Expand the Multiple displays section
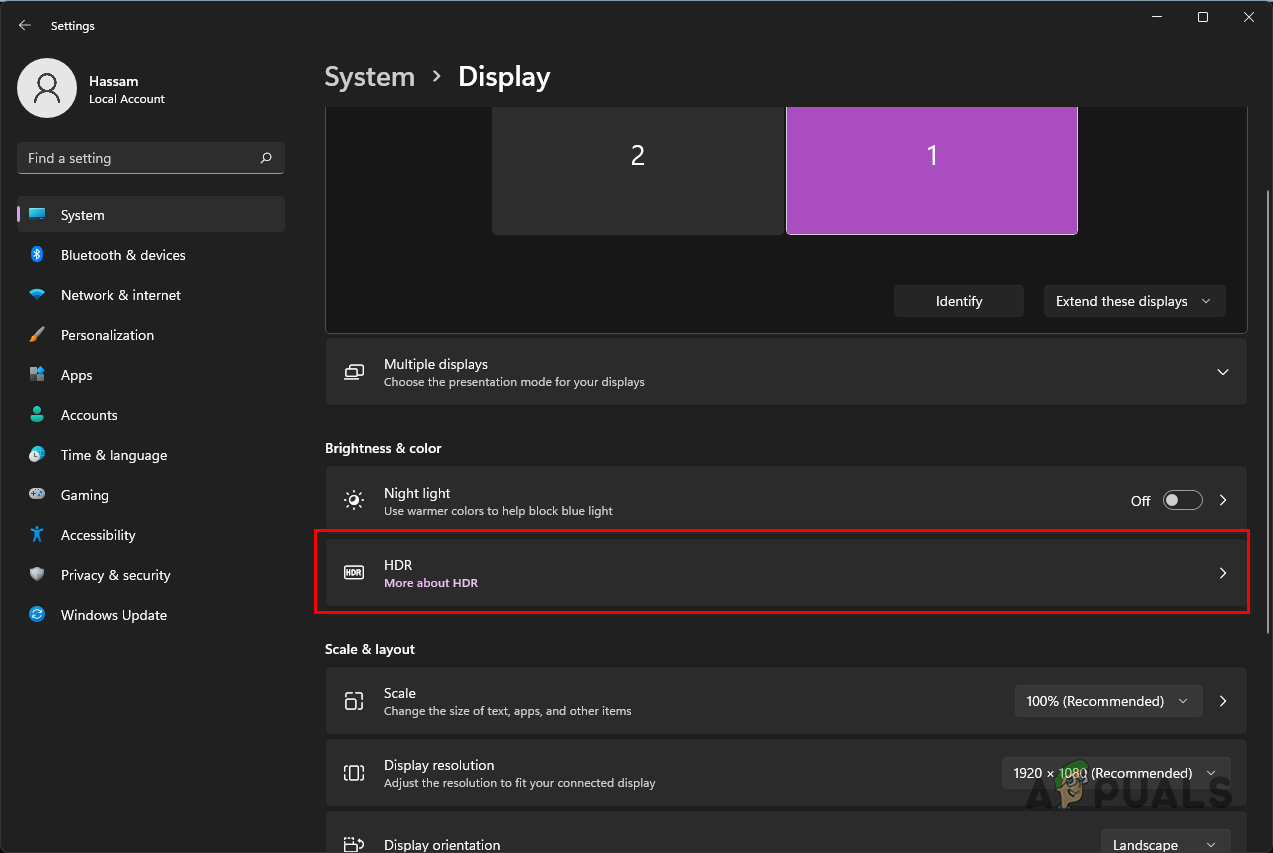This screenshot has width=1273, height=853. pyautogui.click(x=1222, y=372)
